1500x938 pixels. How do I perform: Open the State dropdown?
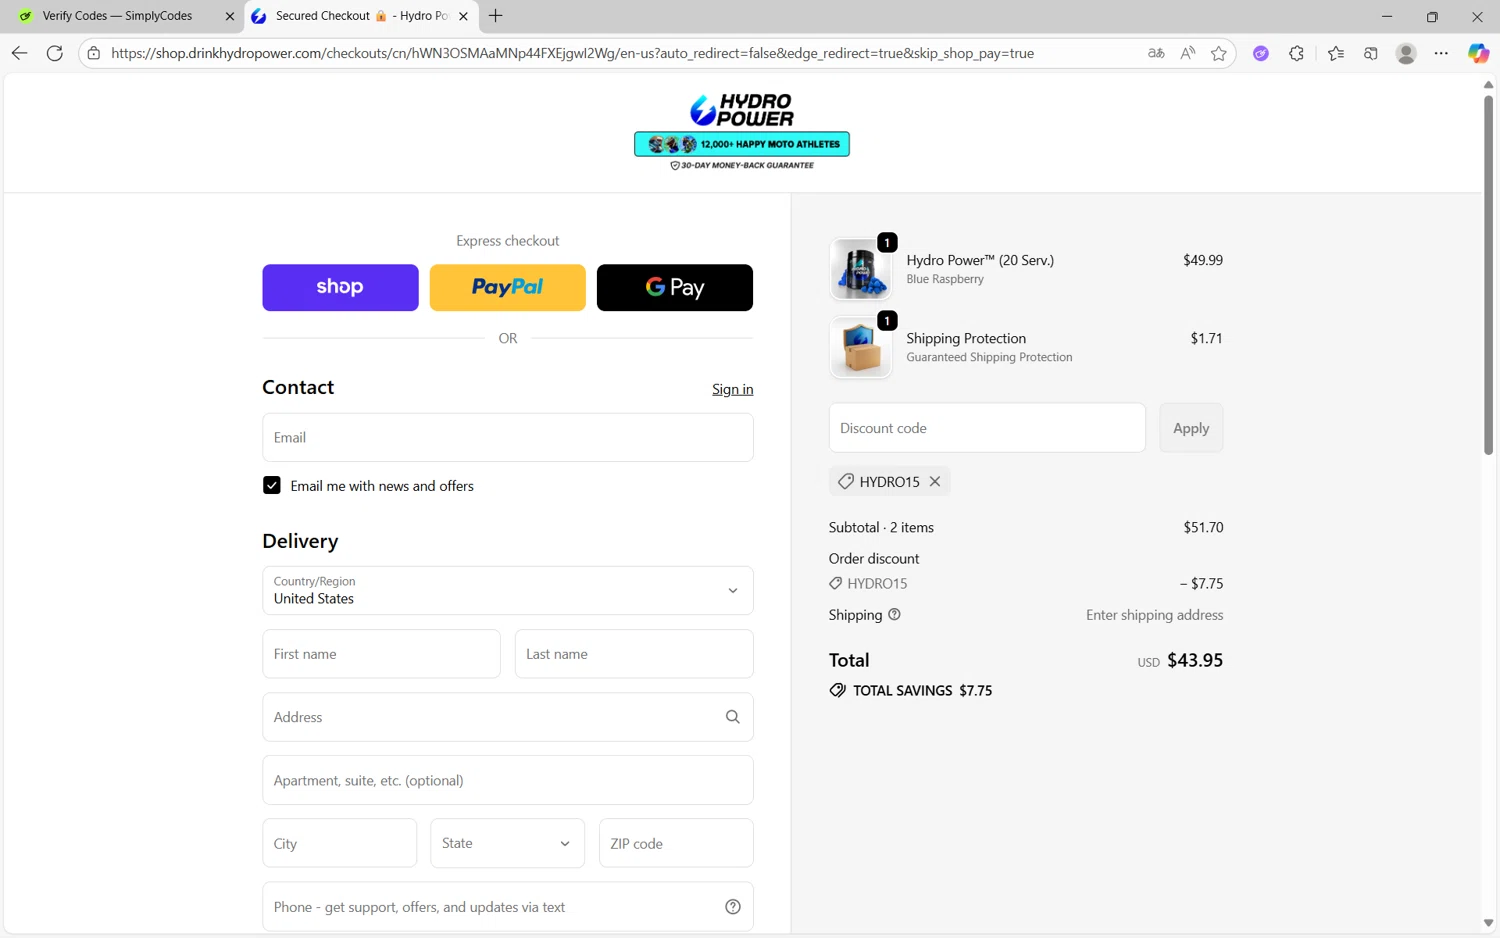point(508,843)
